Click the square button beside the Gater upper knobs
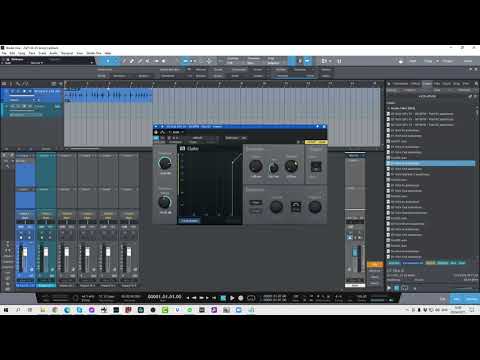The image size is (480, 360). [x=316, y=166]
